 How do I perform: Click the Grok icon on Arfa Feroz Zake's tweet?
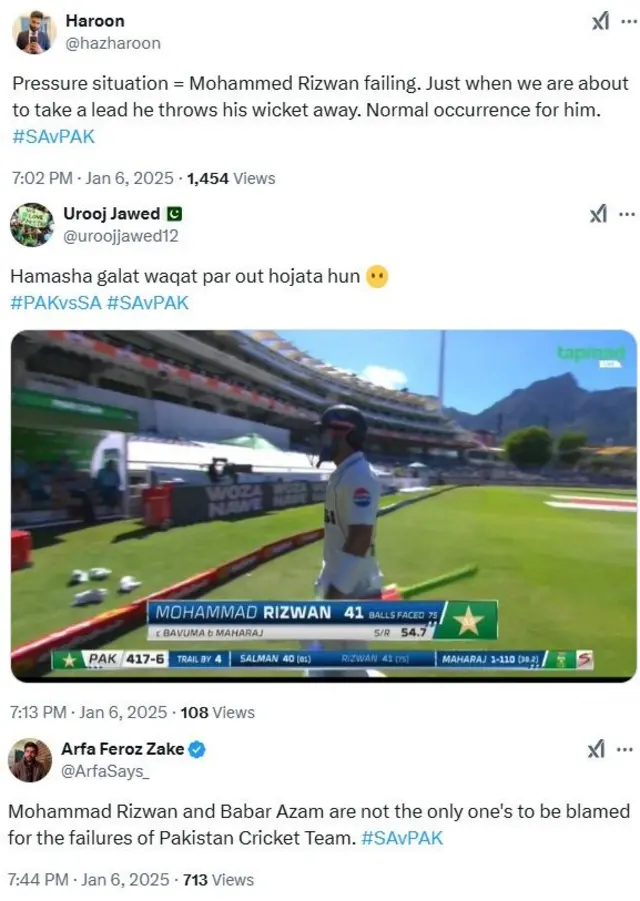point(599,749)
